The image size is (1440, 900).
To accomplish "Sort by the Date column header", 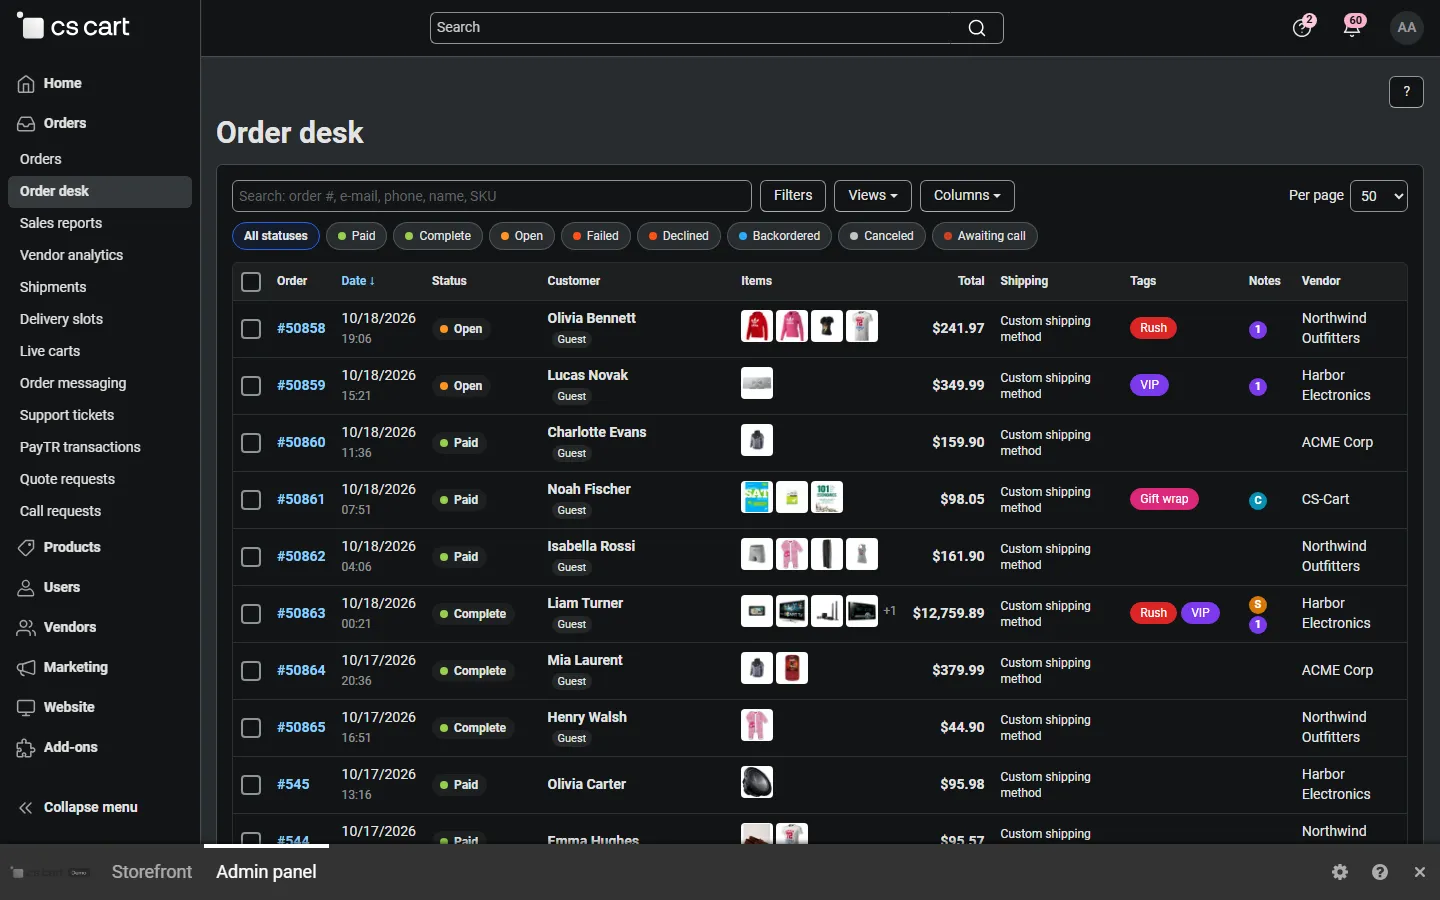I will tap(358, 281).
